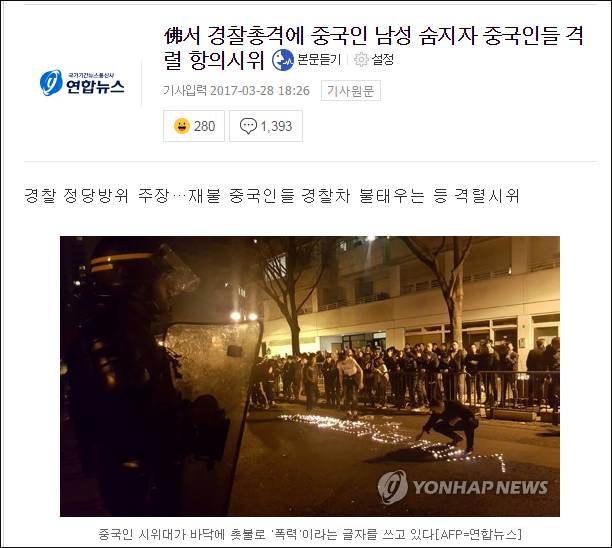Viewport: 612px width, 548px height.
Task: Click the article headline about 중국인 항의시위
Action: [374, 48]
